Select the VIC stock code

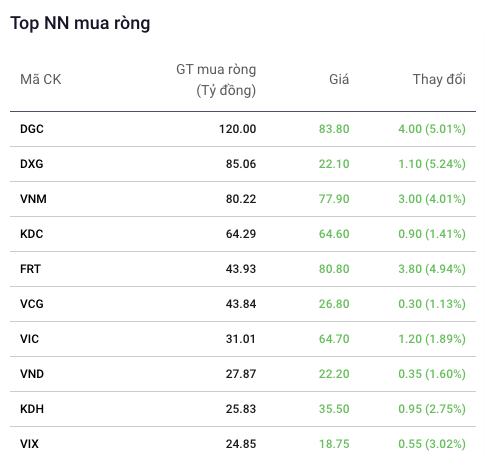[29, 339]
